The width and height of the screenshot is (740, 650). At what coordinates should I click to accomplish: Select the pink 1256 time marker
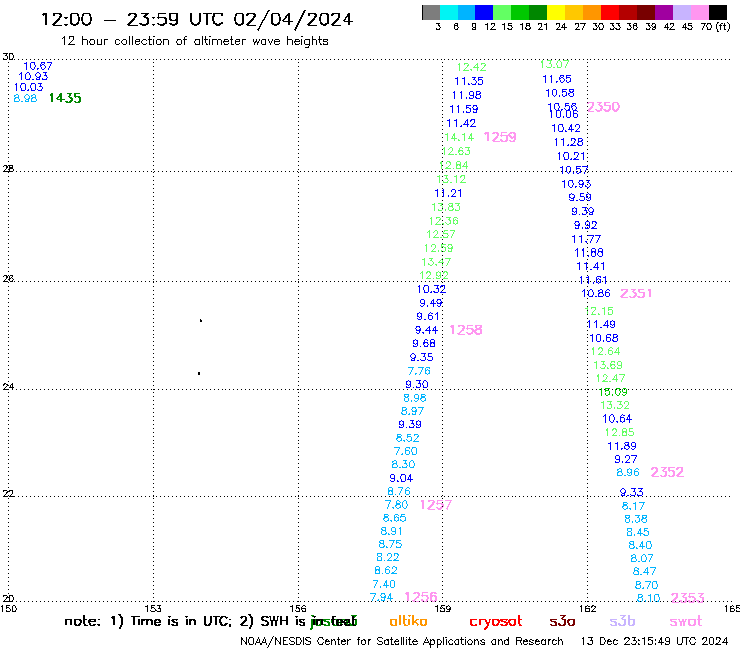click(421, 597)
